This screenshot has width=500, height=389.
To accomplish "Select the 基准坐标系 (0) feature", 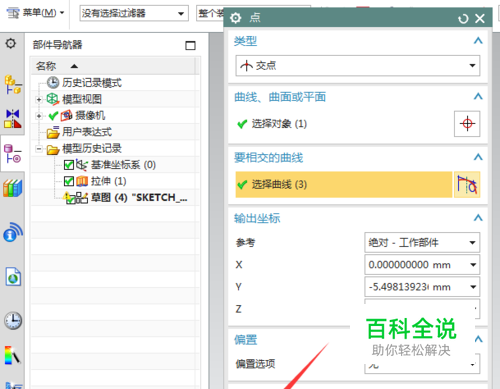I will pos(123,165).
